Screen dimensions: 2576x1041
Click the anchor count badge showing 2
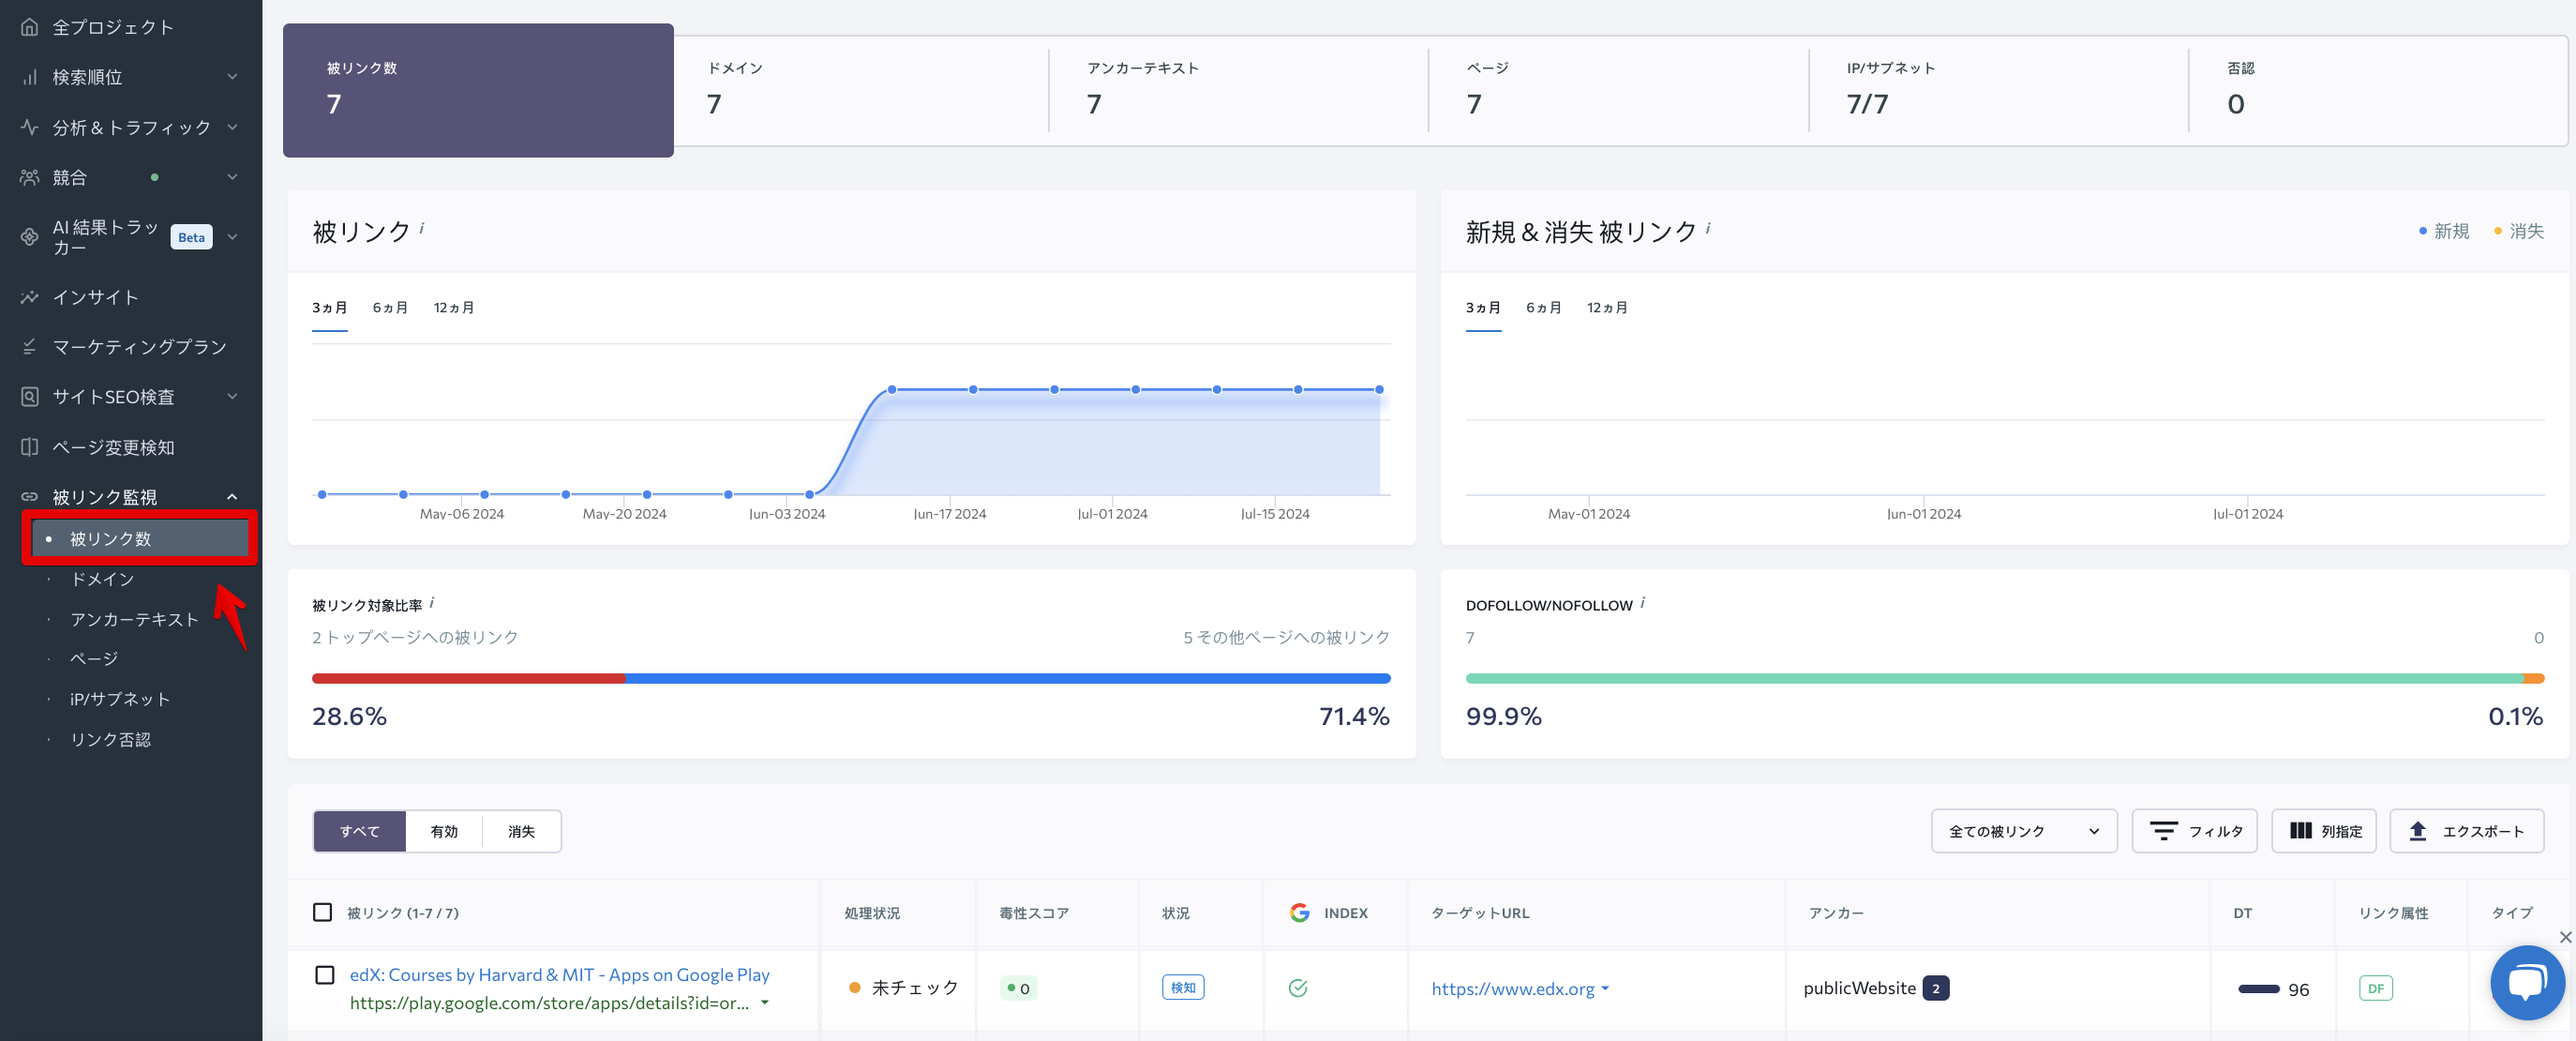click(1936, 988)
